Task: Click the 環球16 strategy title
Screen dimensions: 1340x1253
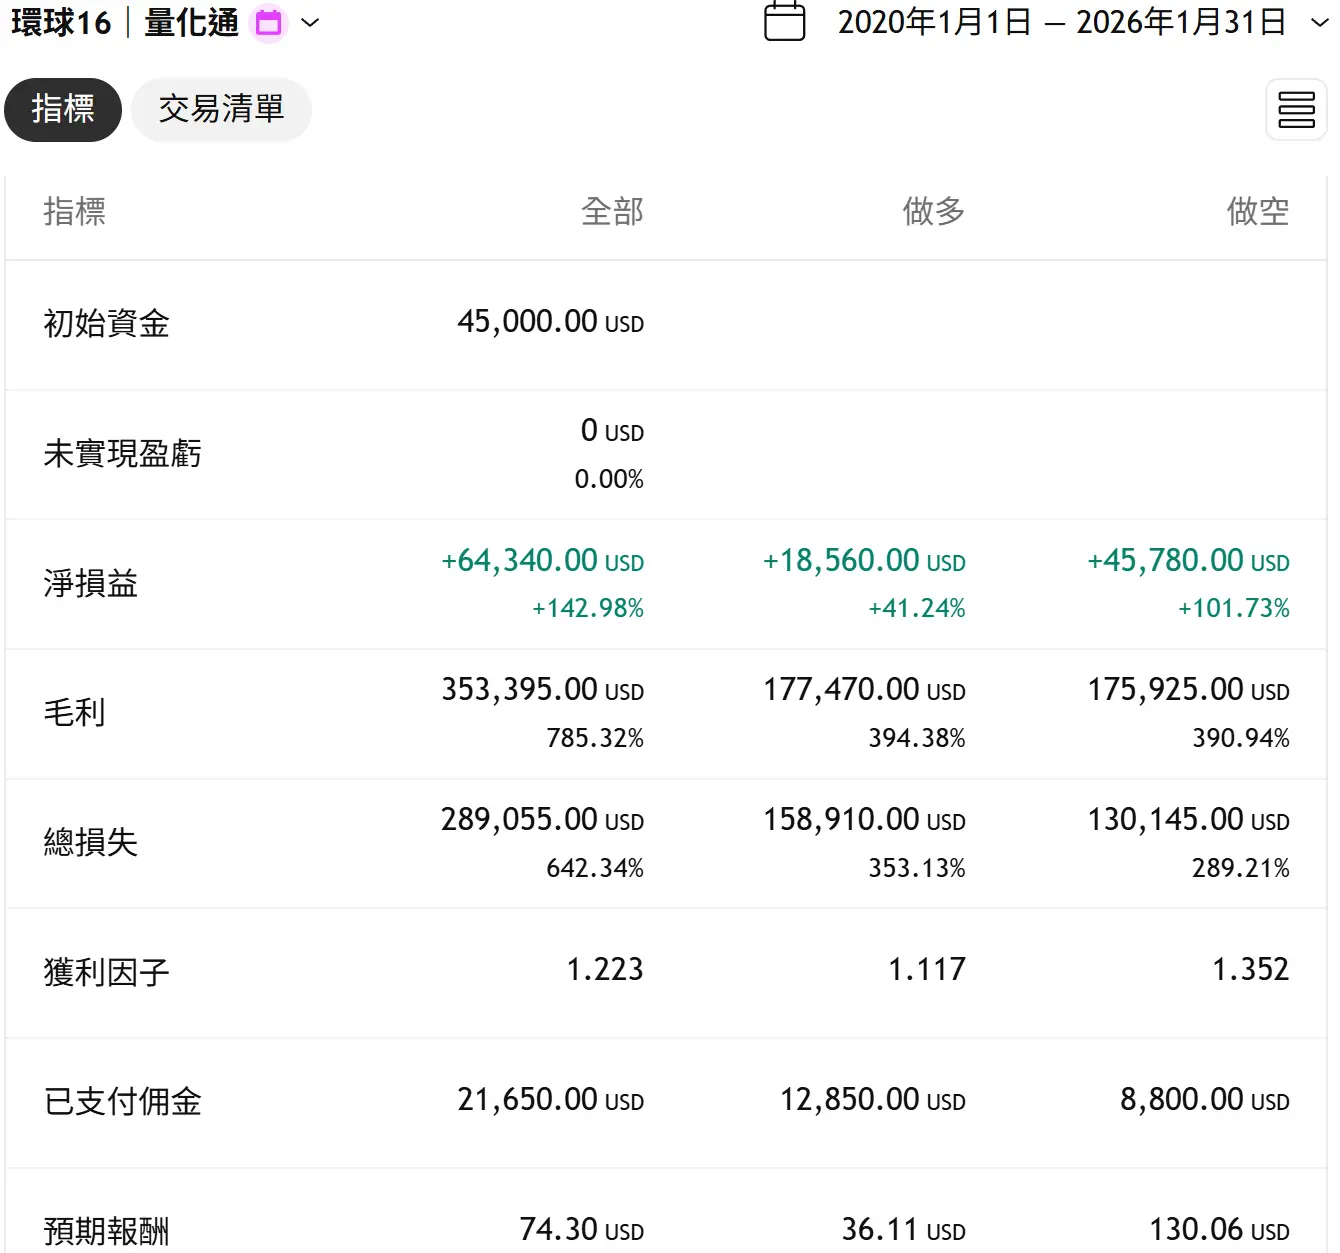Action: tap(61, 23)
